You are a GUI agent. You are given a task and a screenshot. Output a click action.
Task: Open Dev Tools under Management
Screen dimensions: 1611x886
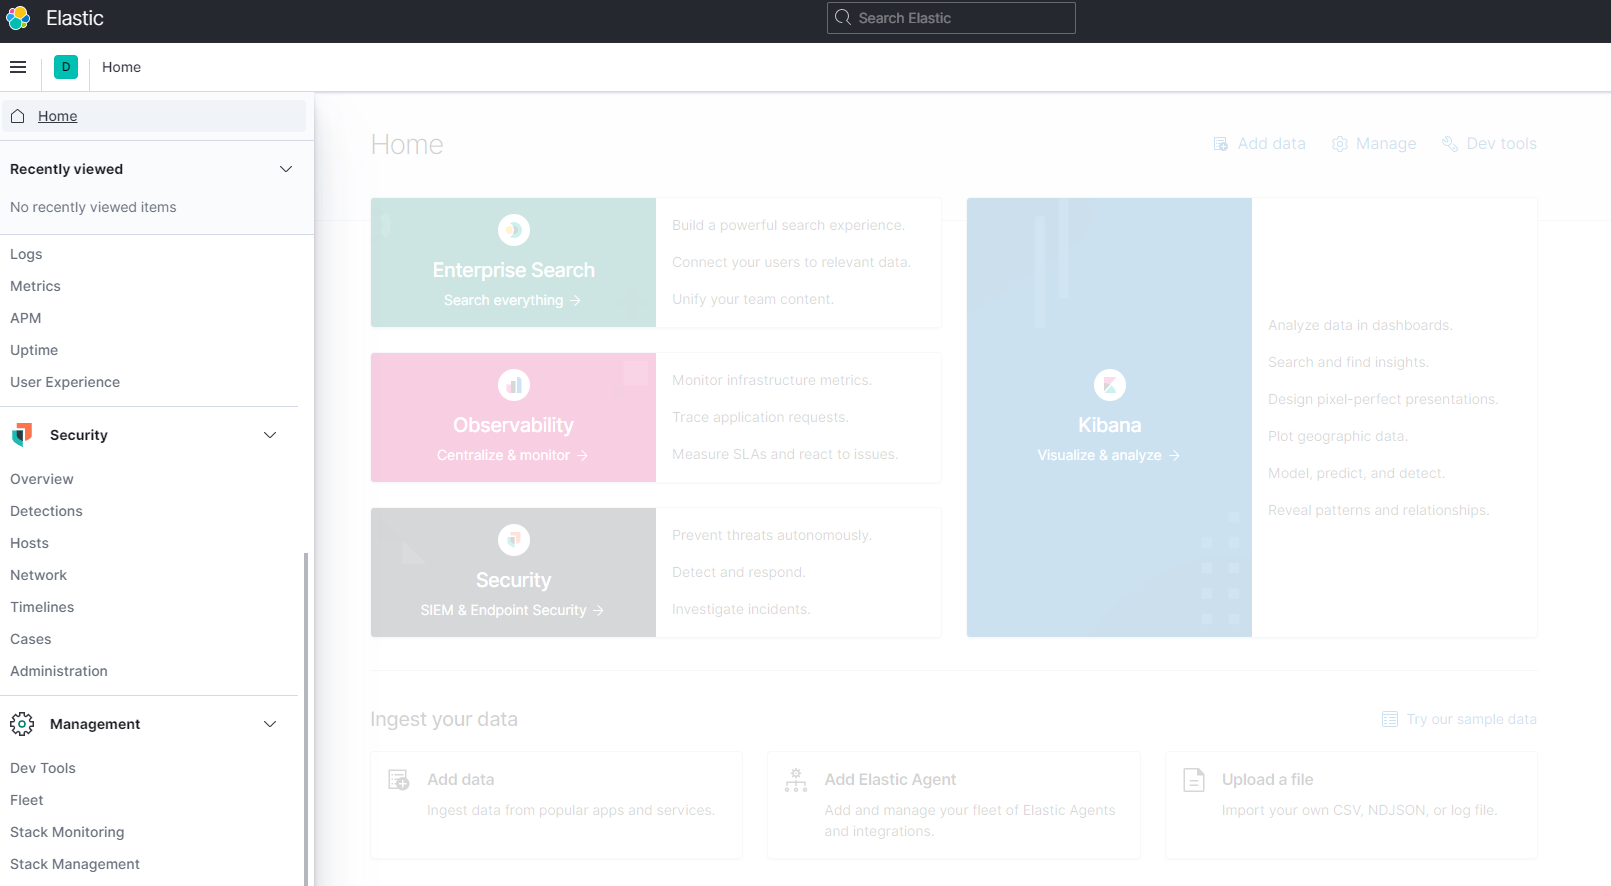tap(43, 768)
